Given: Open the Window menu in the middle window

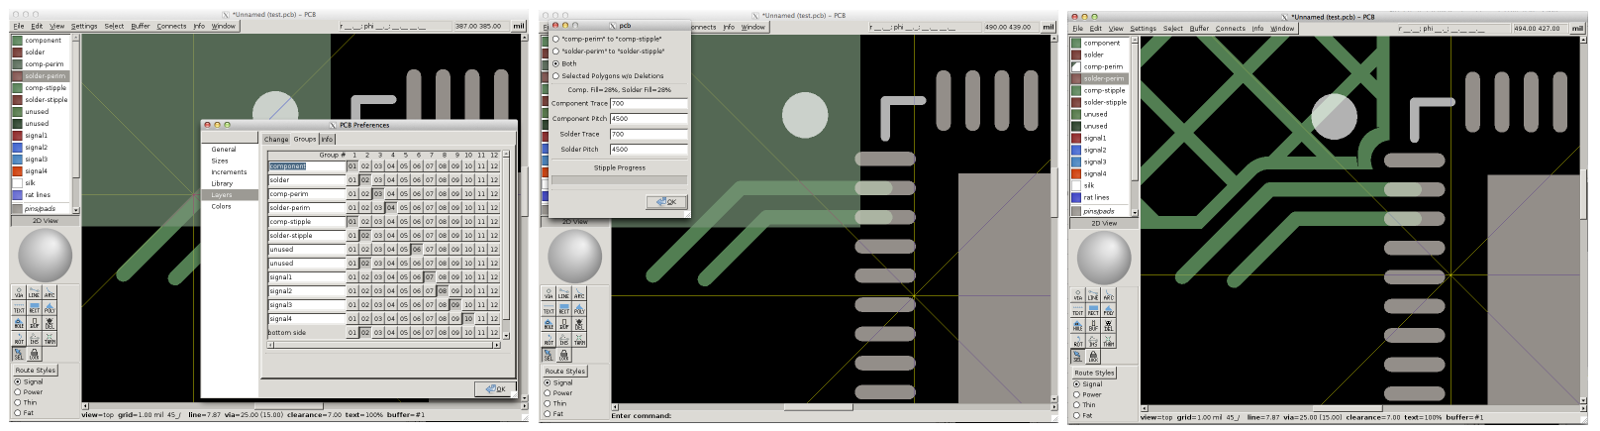Looking at the screenshot, I should 753,27.
